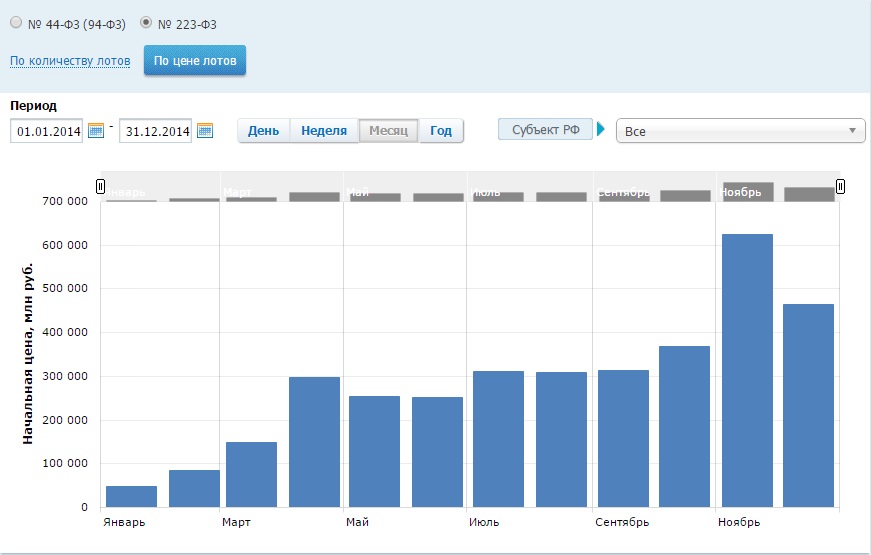
Task: Click the Начальная цена, млн руб. axis title
Action: (x=28, y=353)
